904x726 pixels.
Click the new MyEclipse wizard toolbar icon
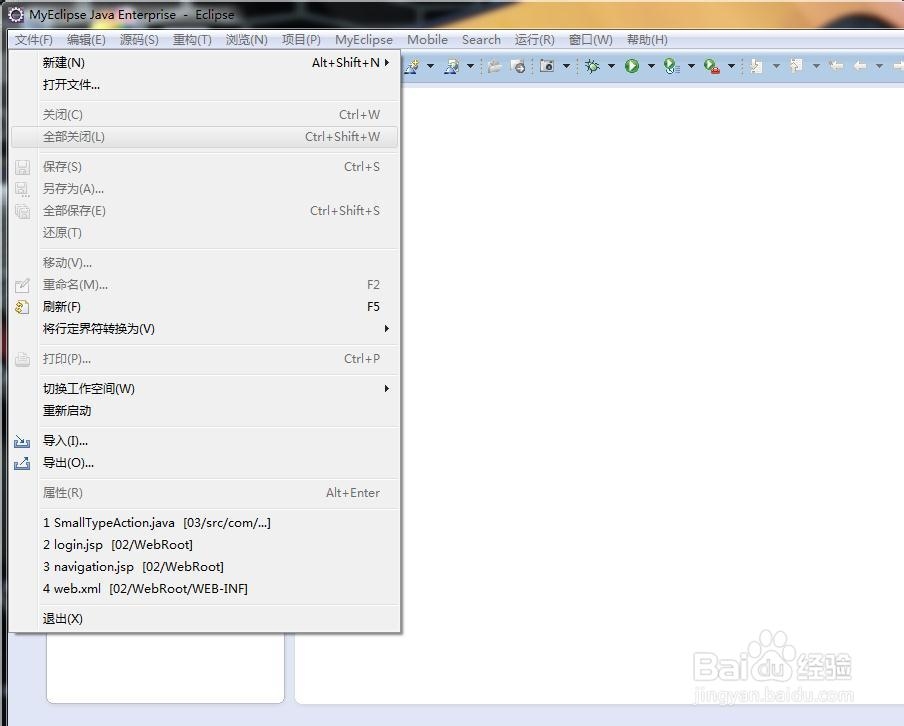(x=412, y=66)
